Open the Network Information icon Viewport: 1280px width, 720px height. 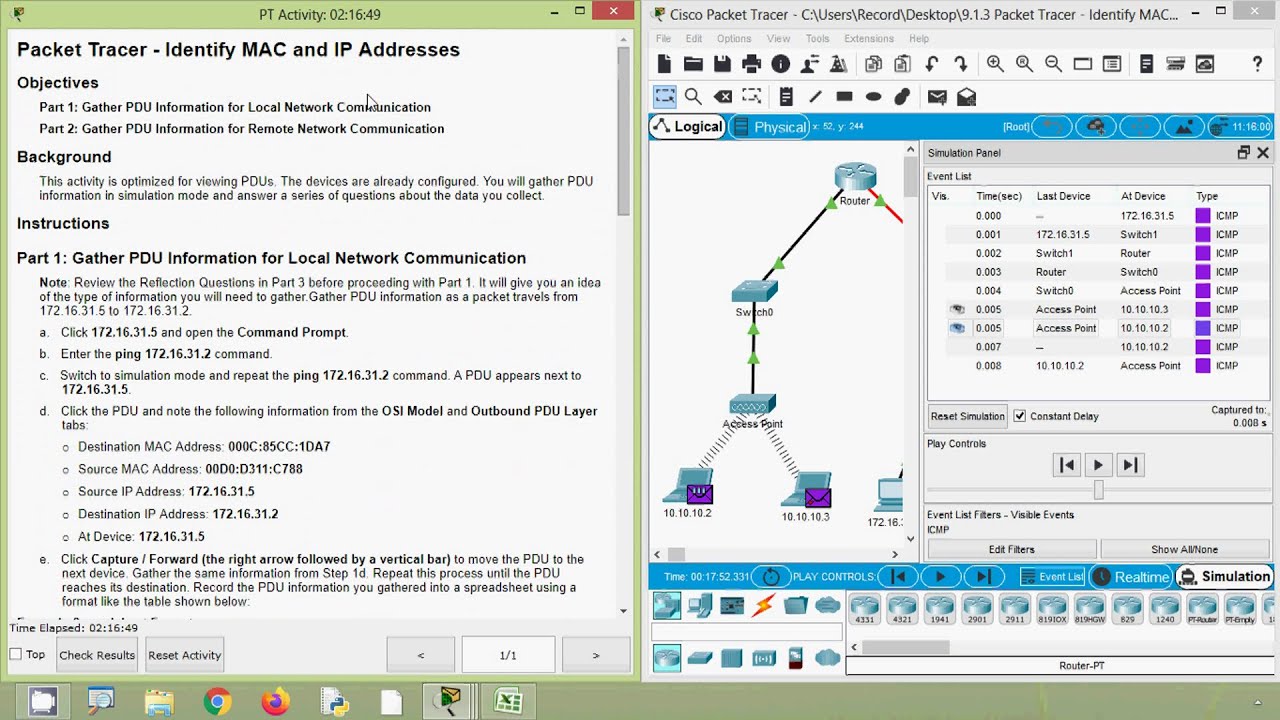[x=781, y=64]
